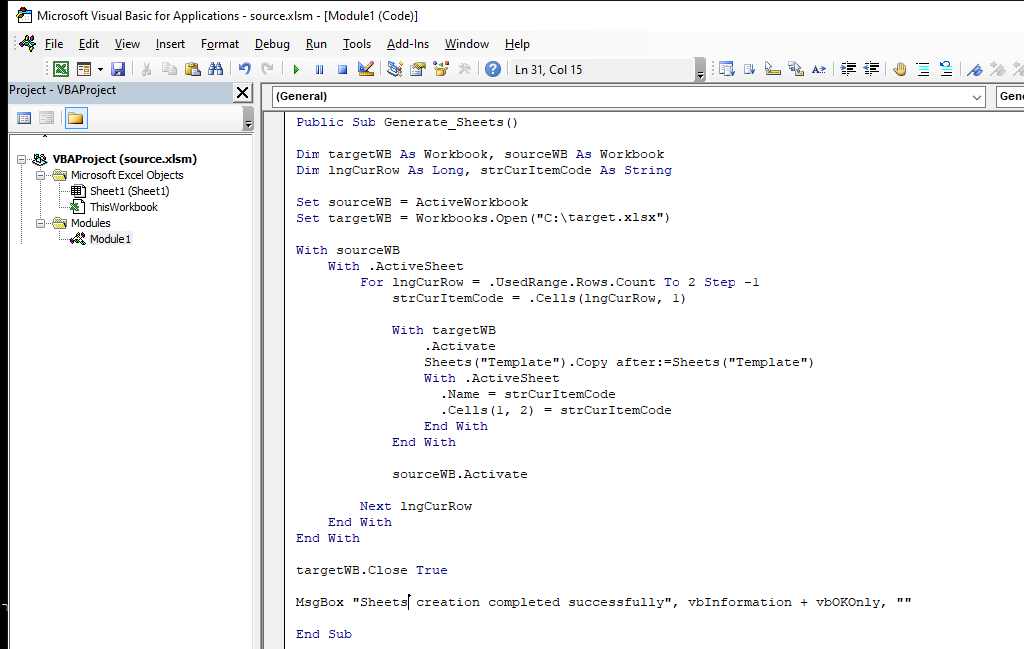Click View Code button in Project panel
Image resolution: width=1024 pixels, height=649 pixels.
coord(25,119)
